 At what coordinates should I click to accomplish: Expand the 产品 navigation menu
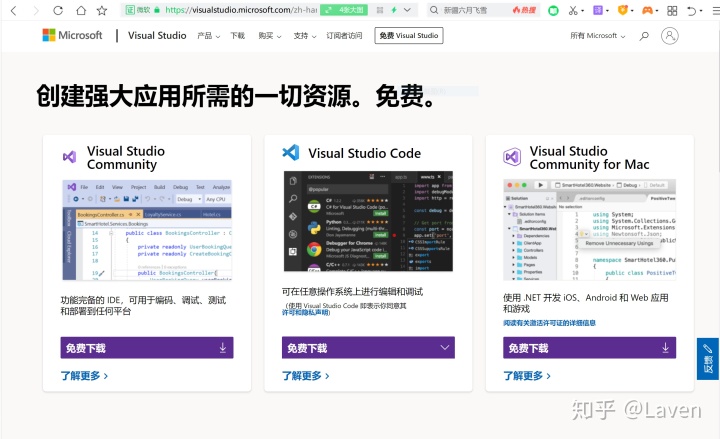pyautogui.click(x=208, y=36)
